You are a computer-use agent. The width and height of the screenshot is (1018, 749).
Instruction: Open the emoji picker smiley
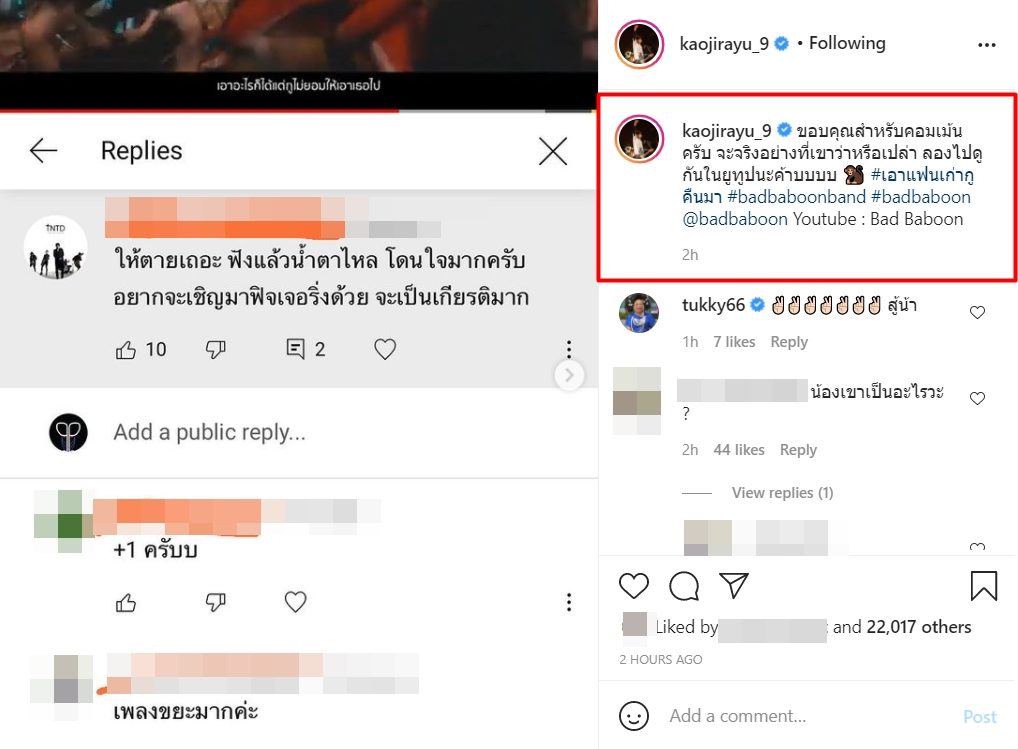(634, 716)
